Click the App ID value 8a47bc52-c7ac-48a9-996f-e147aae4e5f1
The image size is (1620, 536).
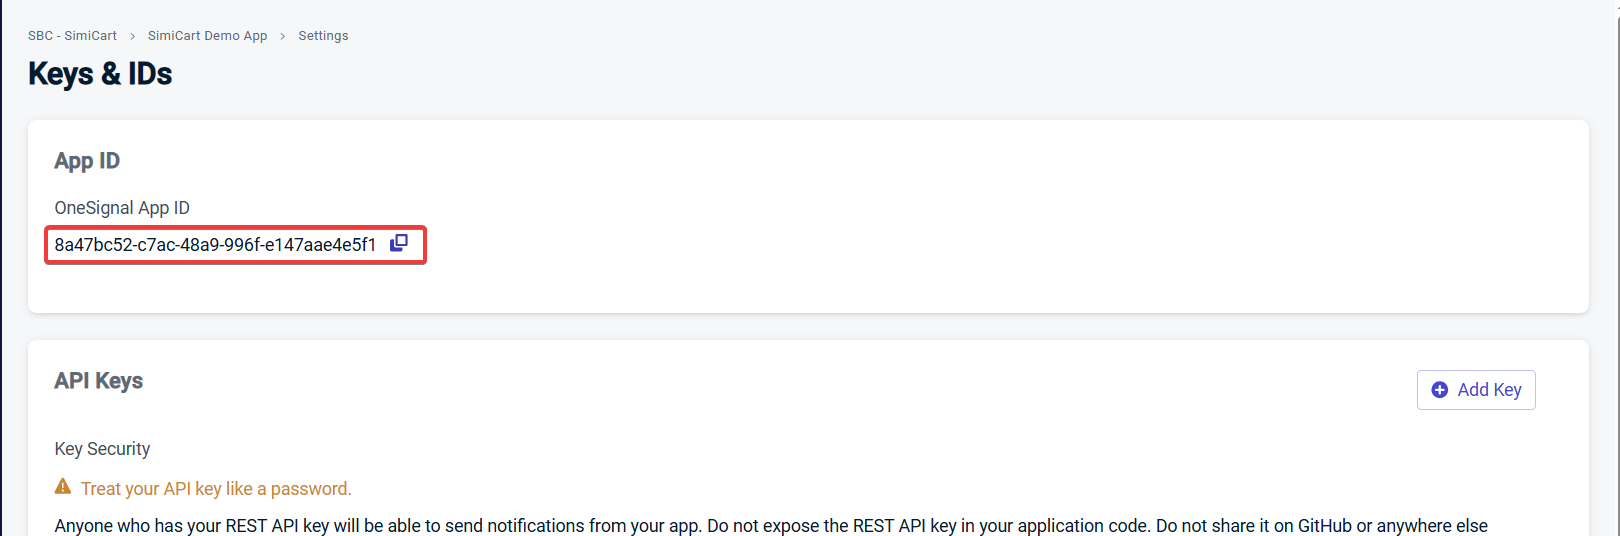click(x=215, y=245)
